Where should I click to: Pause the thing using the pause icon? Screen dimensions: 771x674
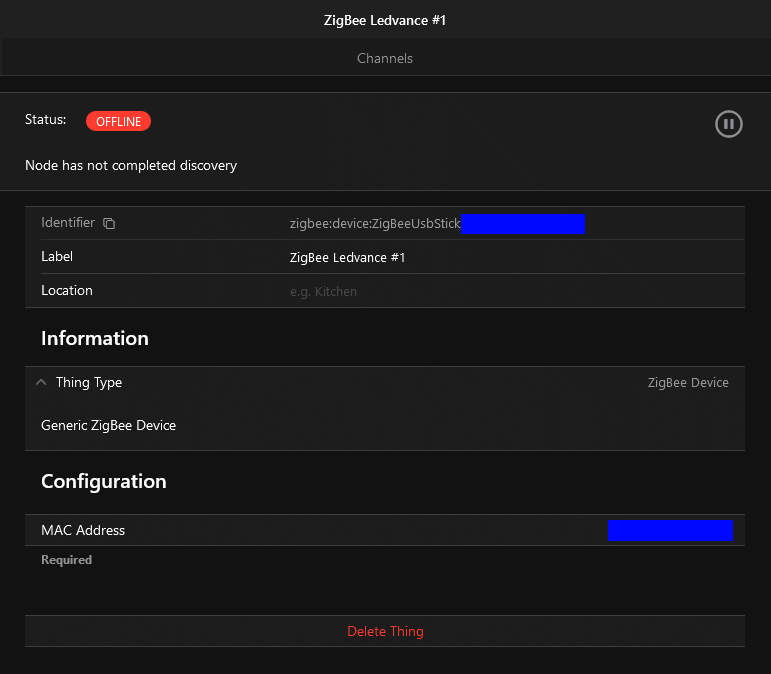coord(728,124)
